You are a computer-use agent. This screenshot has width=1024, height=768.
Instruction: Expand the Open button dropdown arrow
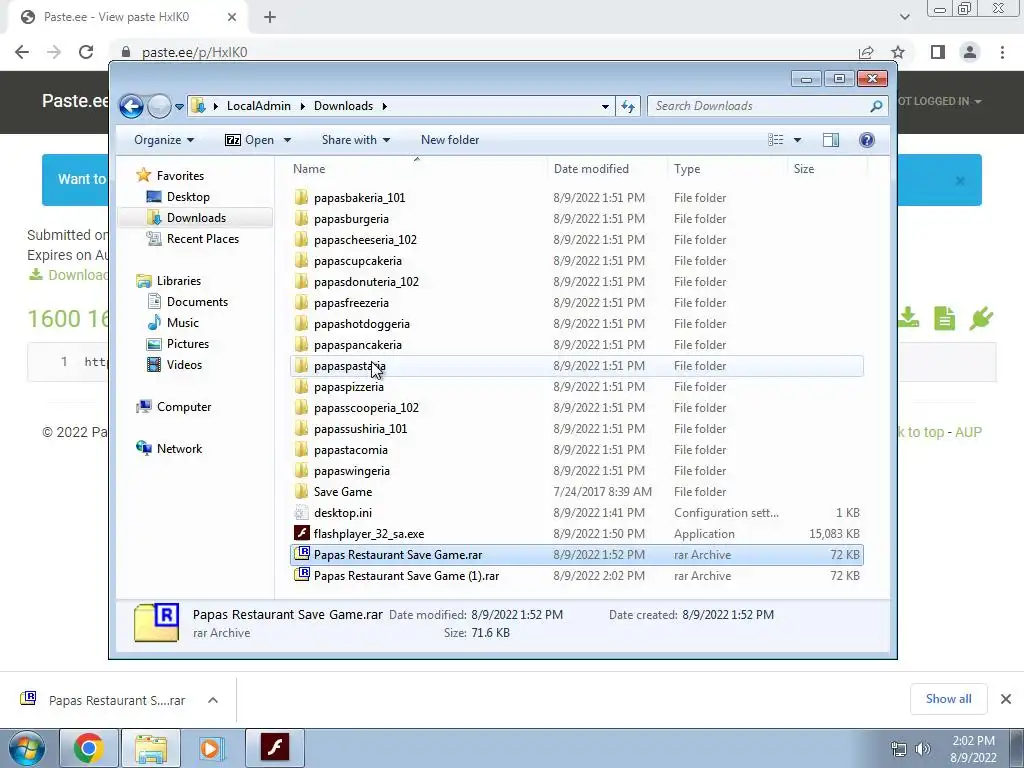tap(287, 140)
